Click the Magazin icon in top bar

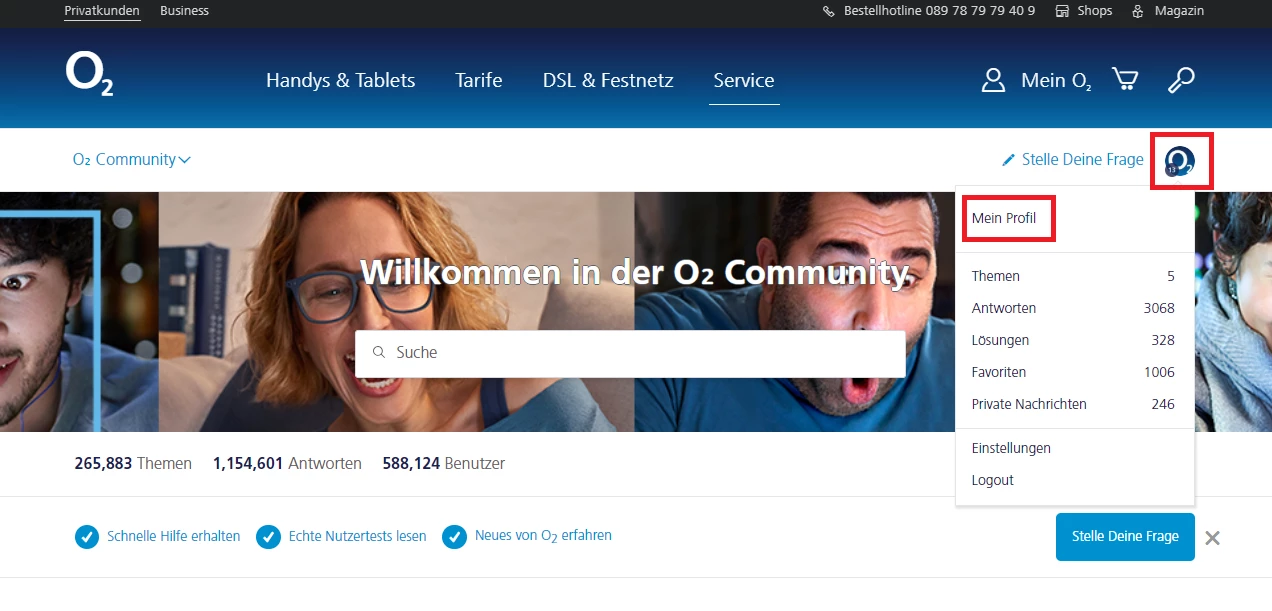tap(1138, 11)
